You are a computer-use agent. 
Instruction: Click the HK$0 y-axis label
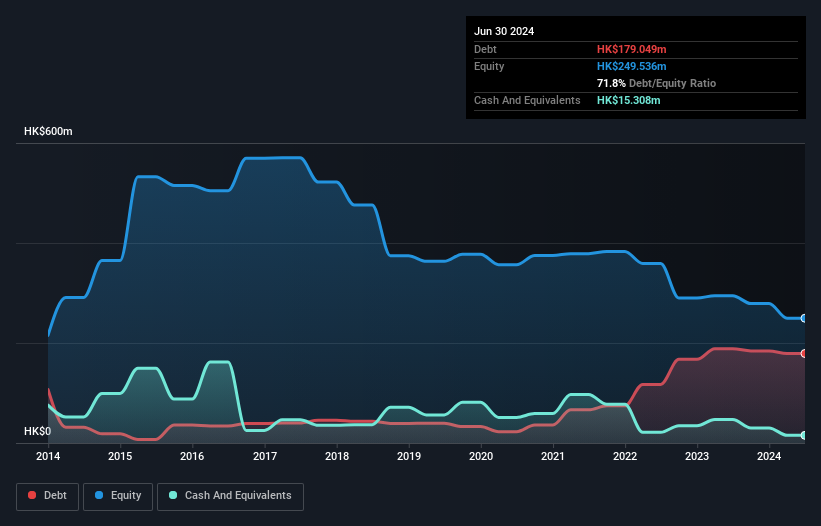coord(36,431)
